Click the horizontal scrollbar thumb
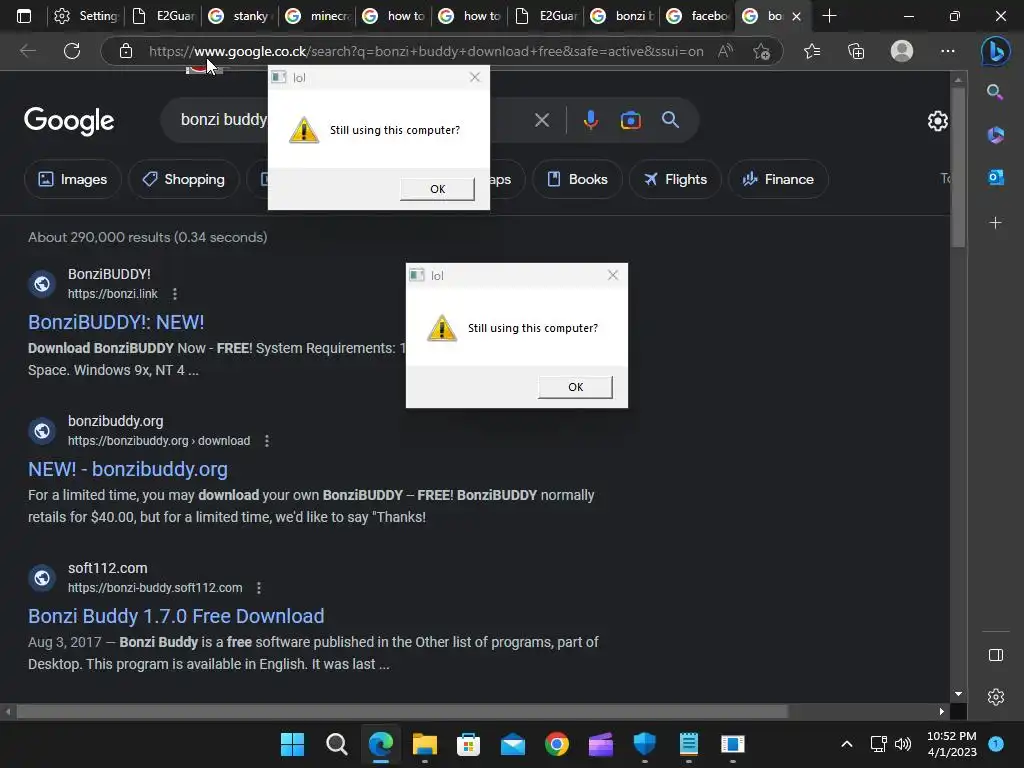Viewport: 1024px width, 768px height. click(x=402, y=711)
